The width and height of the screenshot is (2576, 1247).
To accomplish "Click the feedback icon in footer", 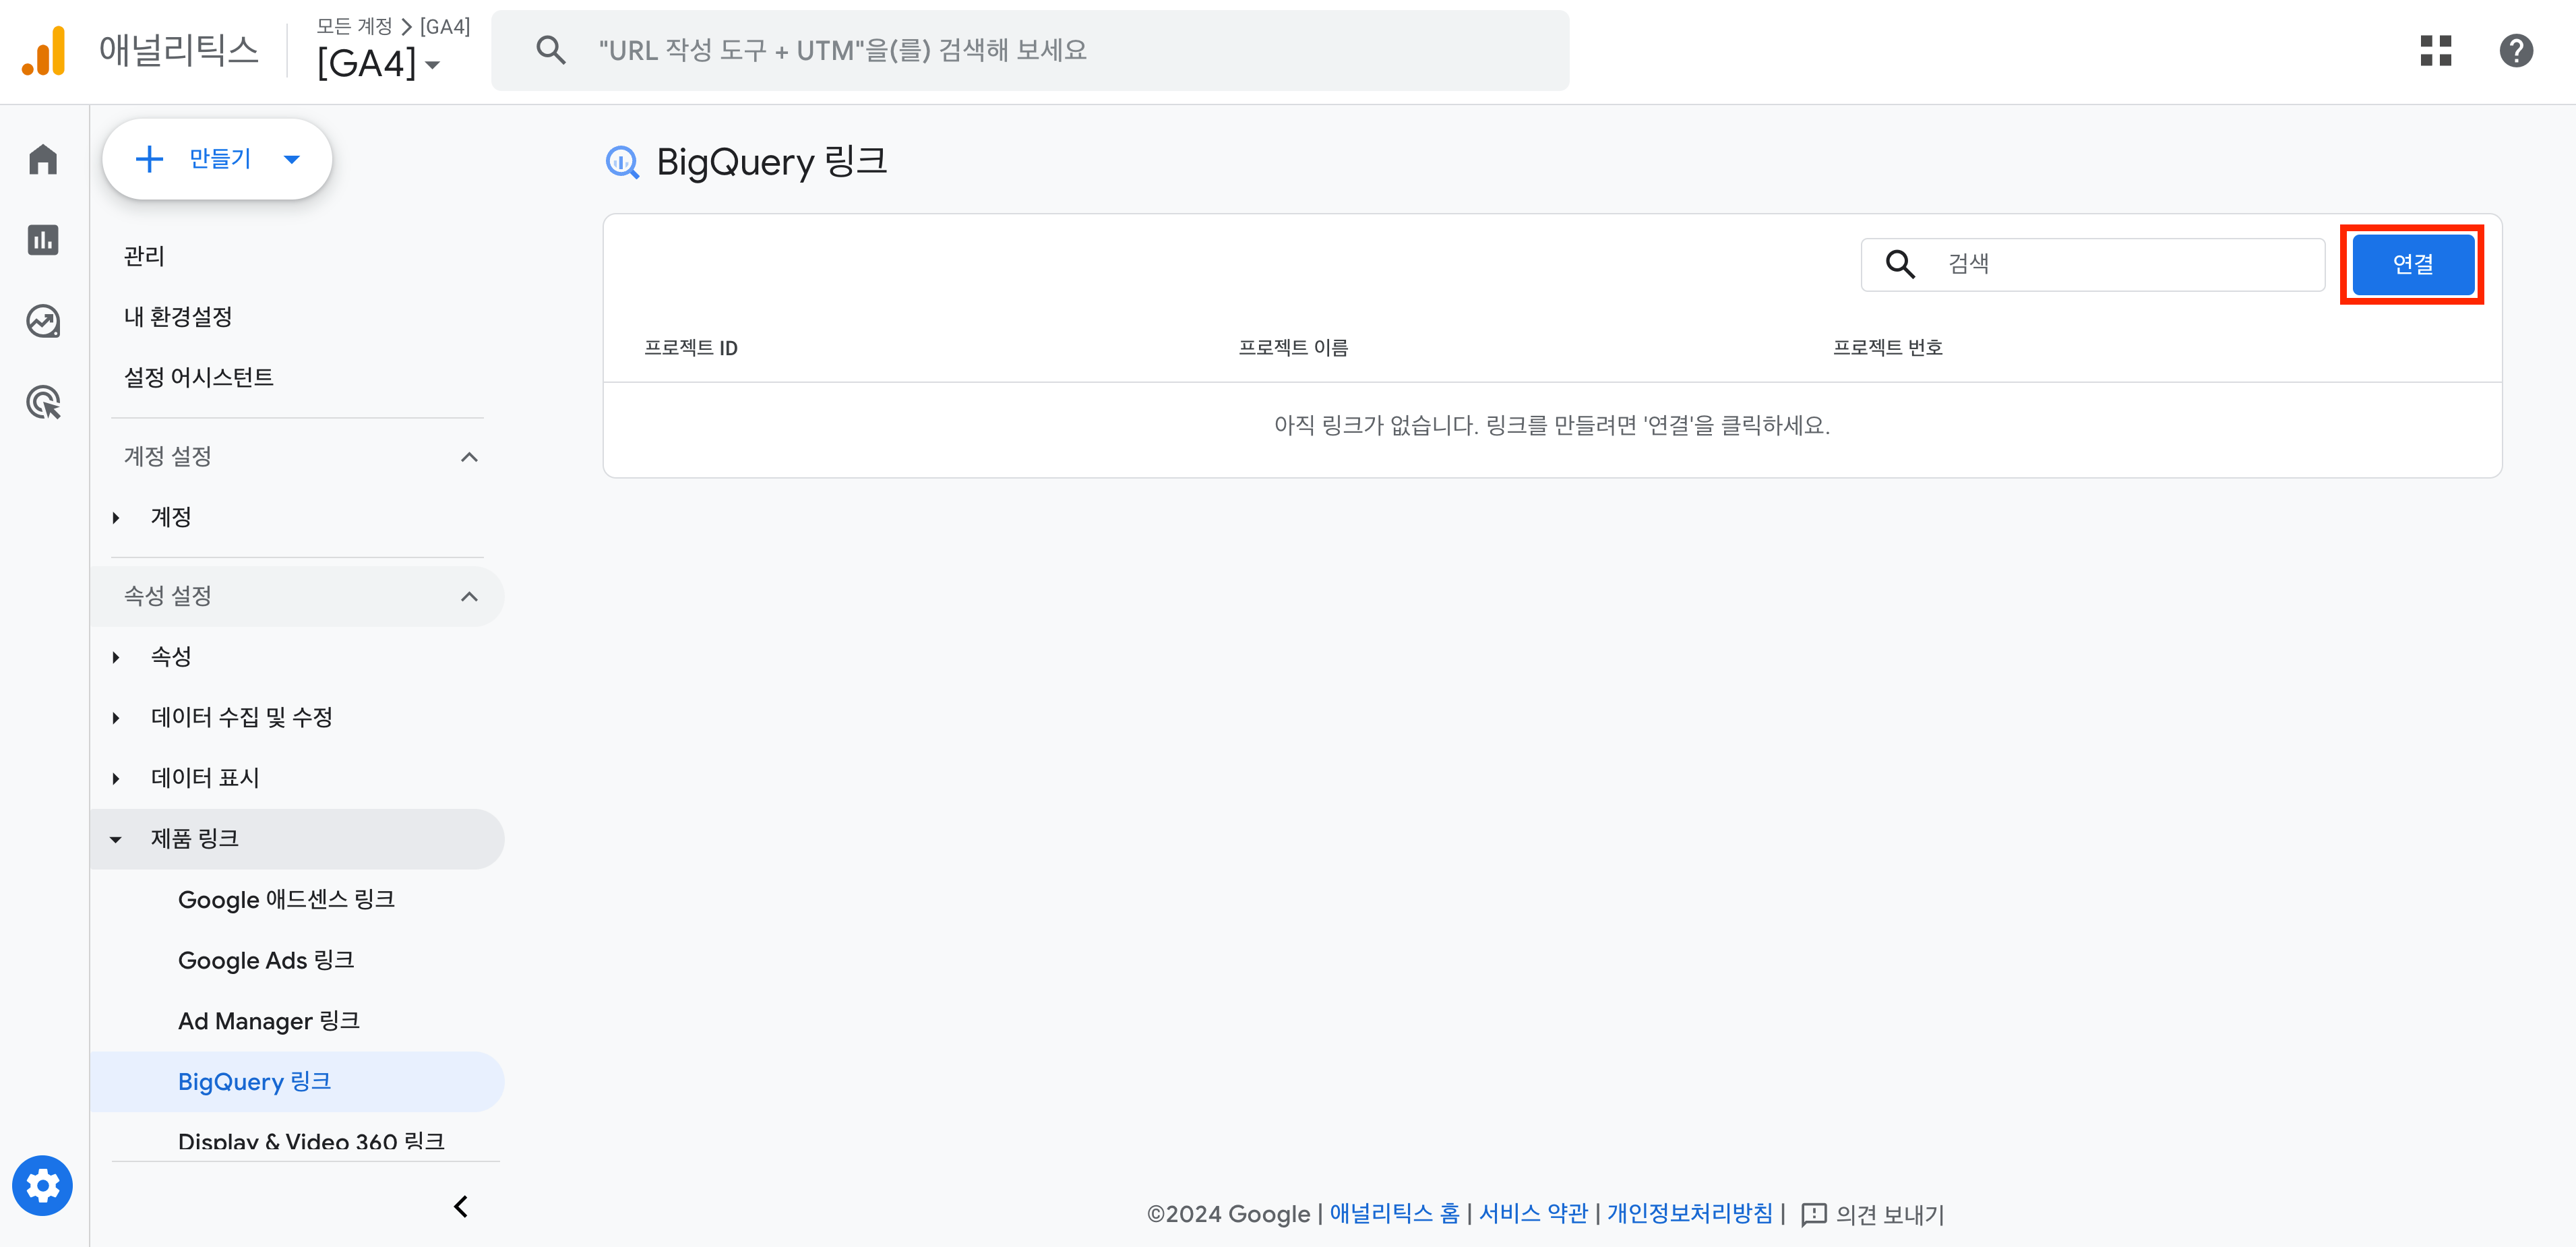I will [1813, 1214].
